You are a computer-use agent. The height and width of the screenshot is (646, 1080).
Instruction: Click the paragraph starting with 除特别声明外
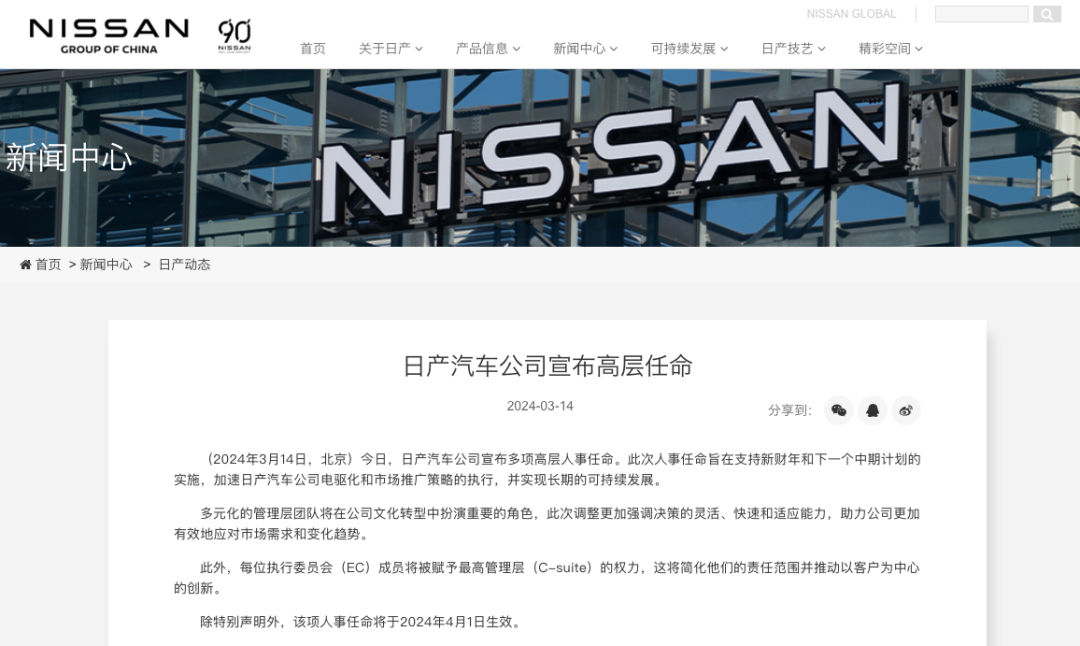tap(363, 622)
